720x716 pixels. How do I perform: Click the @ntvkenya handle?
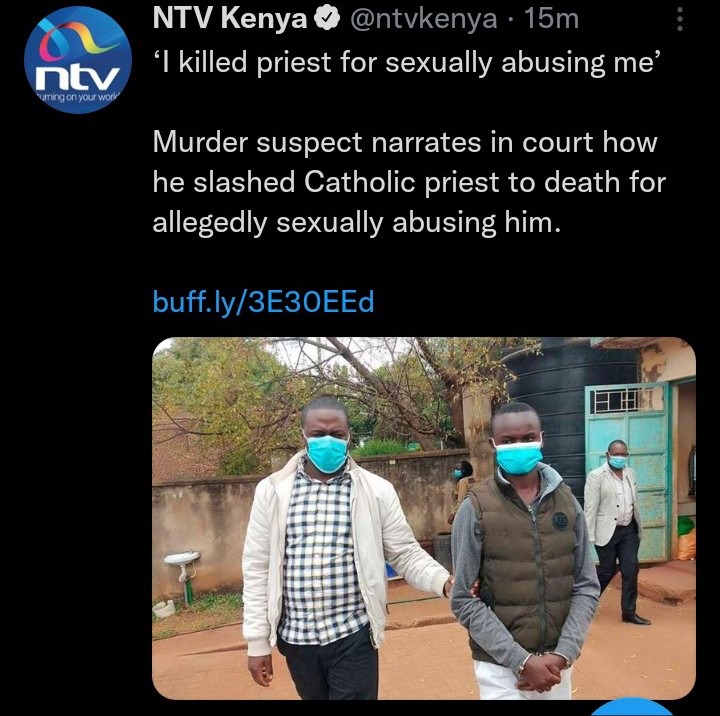[x=423, y=19]
